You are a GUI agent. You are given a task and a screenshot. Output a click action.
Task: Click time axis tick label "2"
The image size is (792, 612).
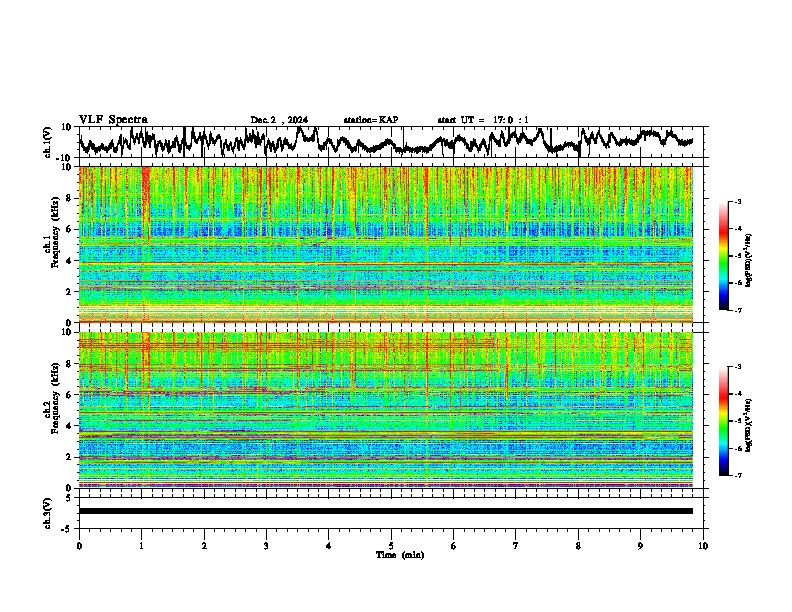pos(204,546)
